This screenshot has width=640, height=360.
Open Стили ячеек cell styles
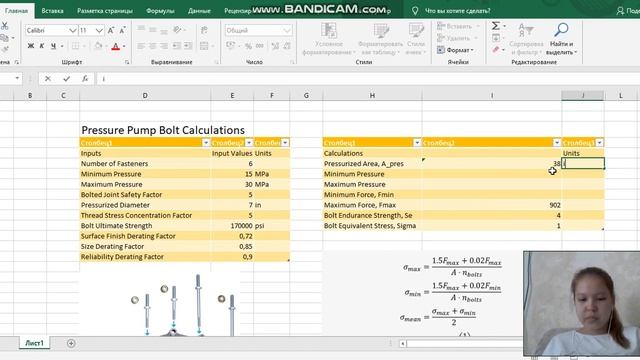pyautogui.click(x=416, y=39)
